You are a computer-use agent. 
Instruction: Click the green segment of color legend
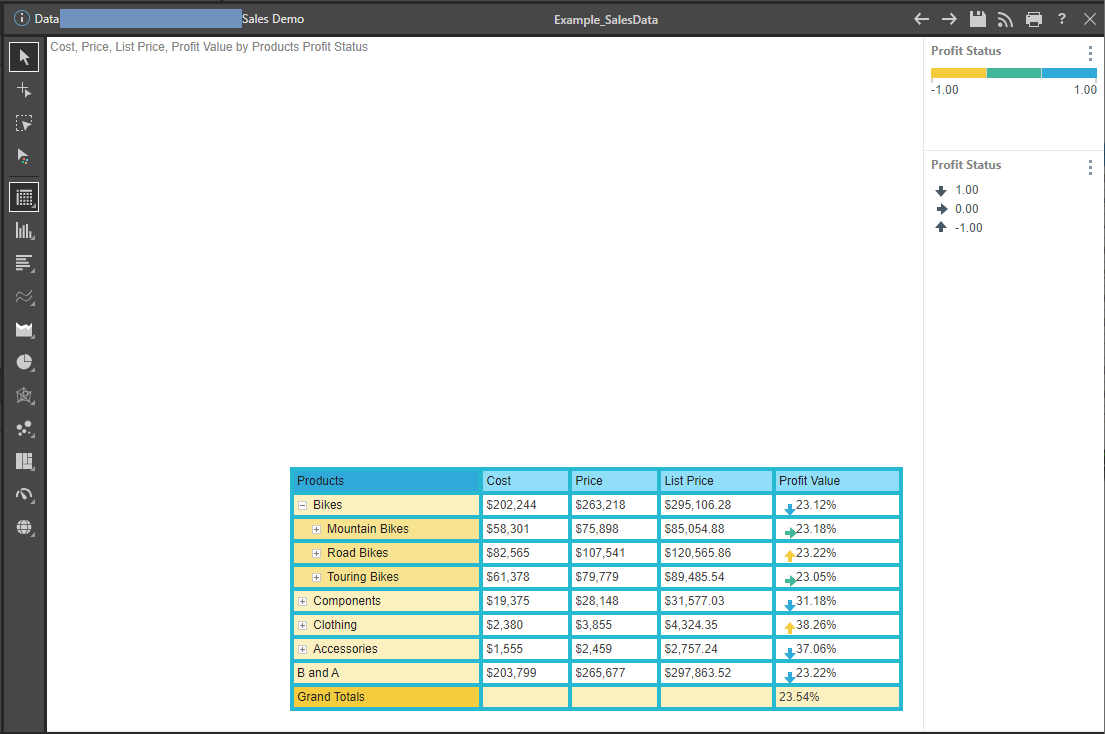(x=1013, y=73)
